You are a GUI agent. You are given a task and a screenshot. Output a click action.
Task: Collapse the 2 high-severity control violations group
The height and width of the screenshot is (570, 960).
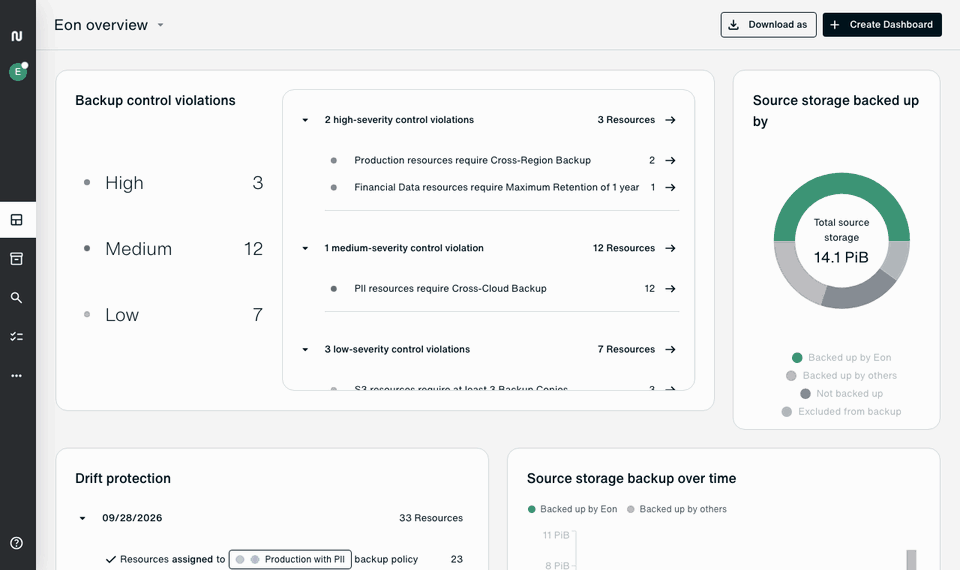pos(305,120)
